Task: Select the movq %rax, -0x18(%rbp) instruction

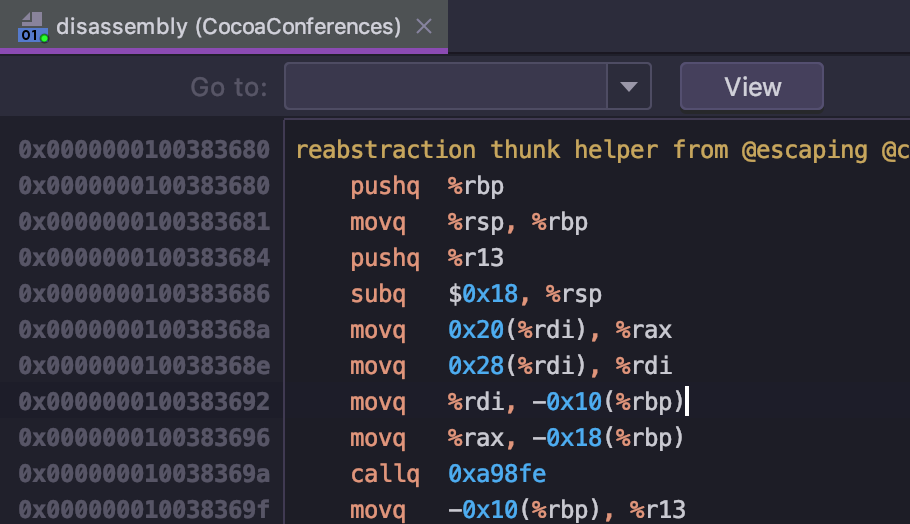Action: [518, 438]
